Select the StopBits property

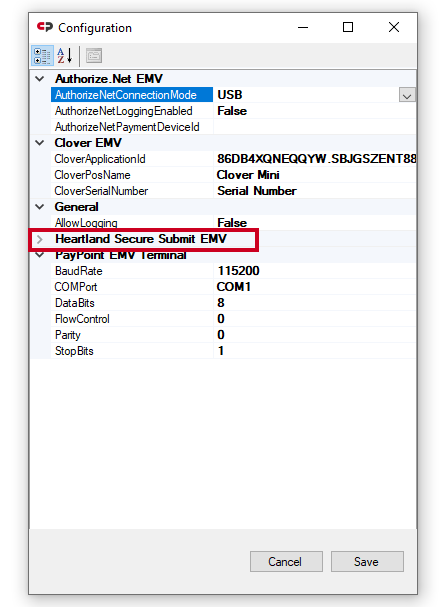(x=132, y=351)
